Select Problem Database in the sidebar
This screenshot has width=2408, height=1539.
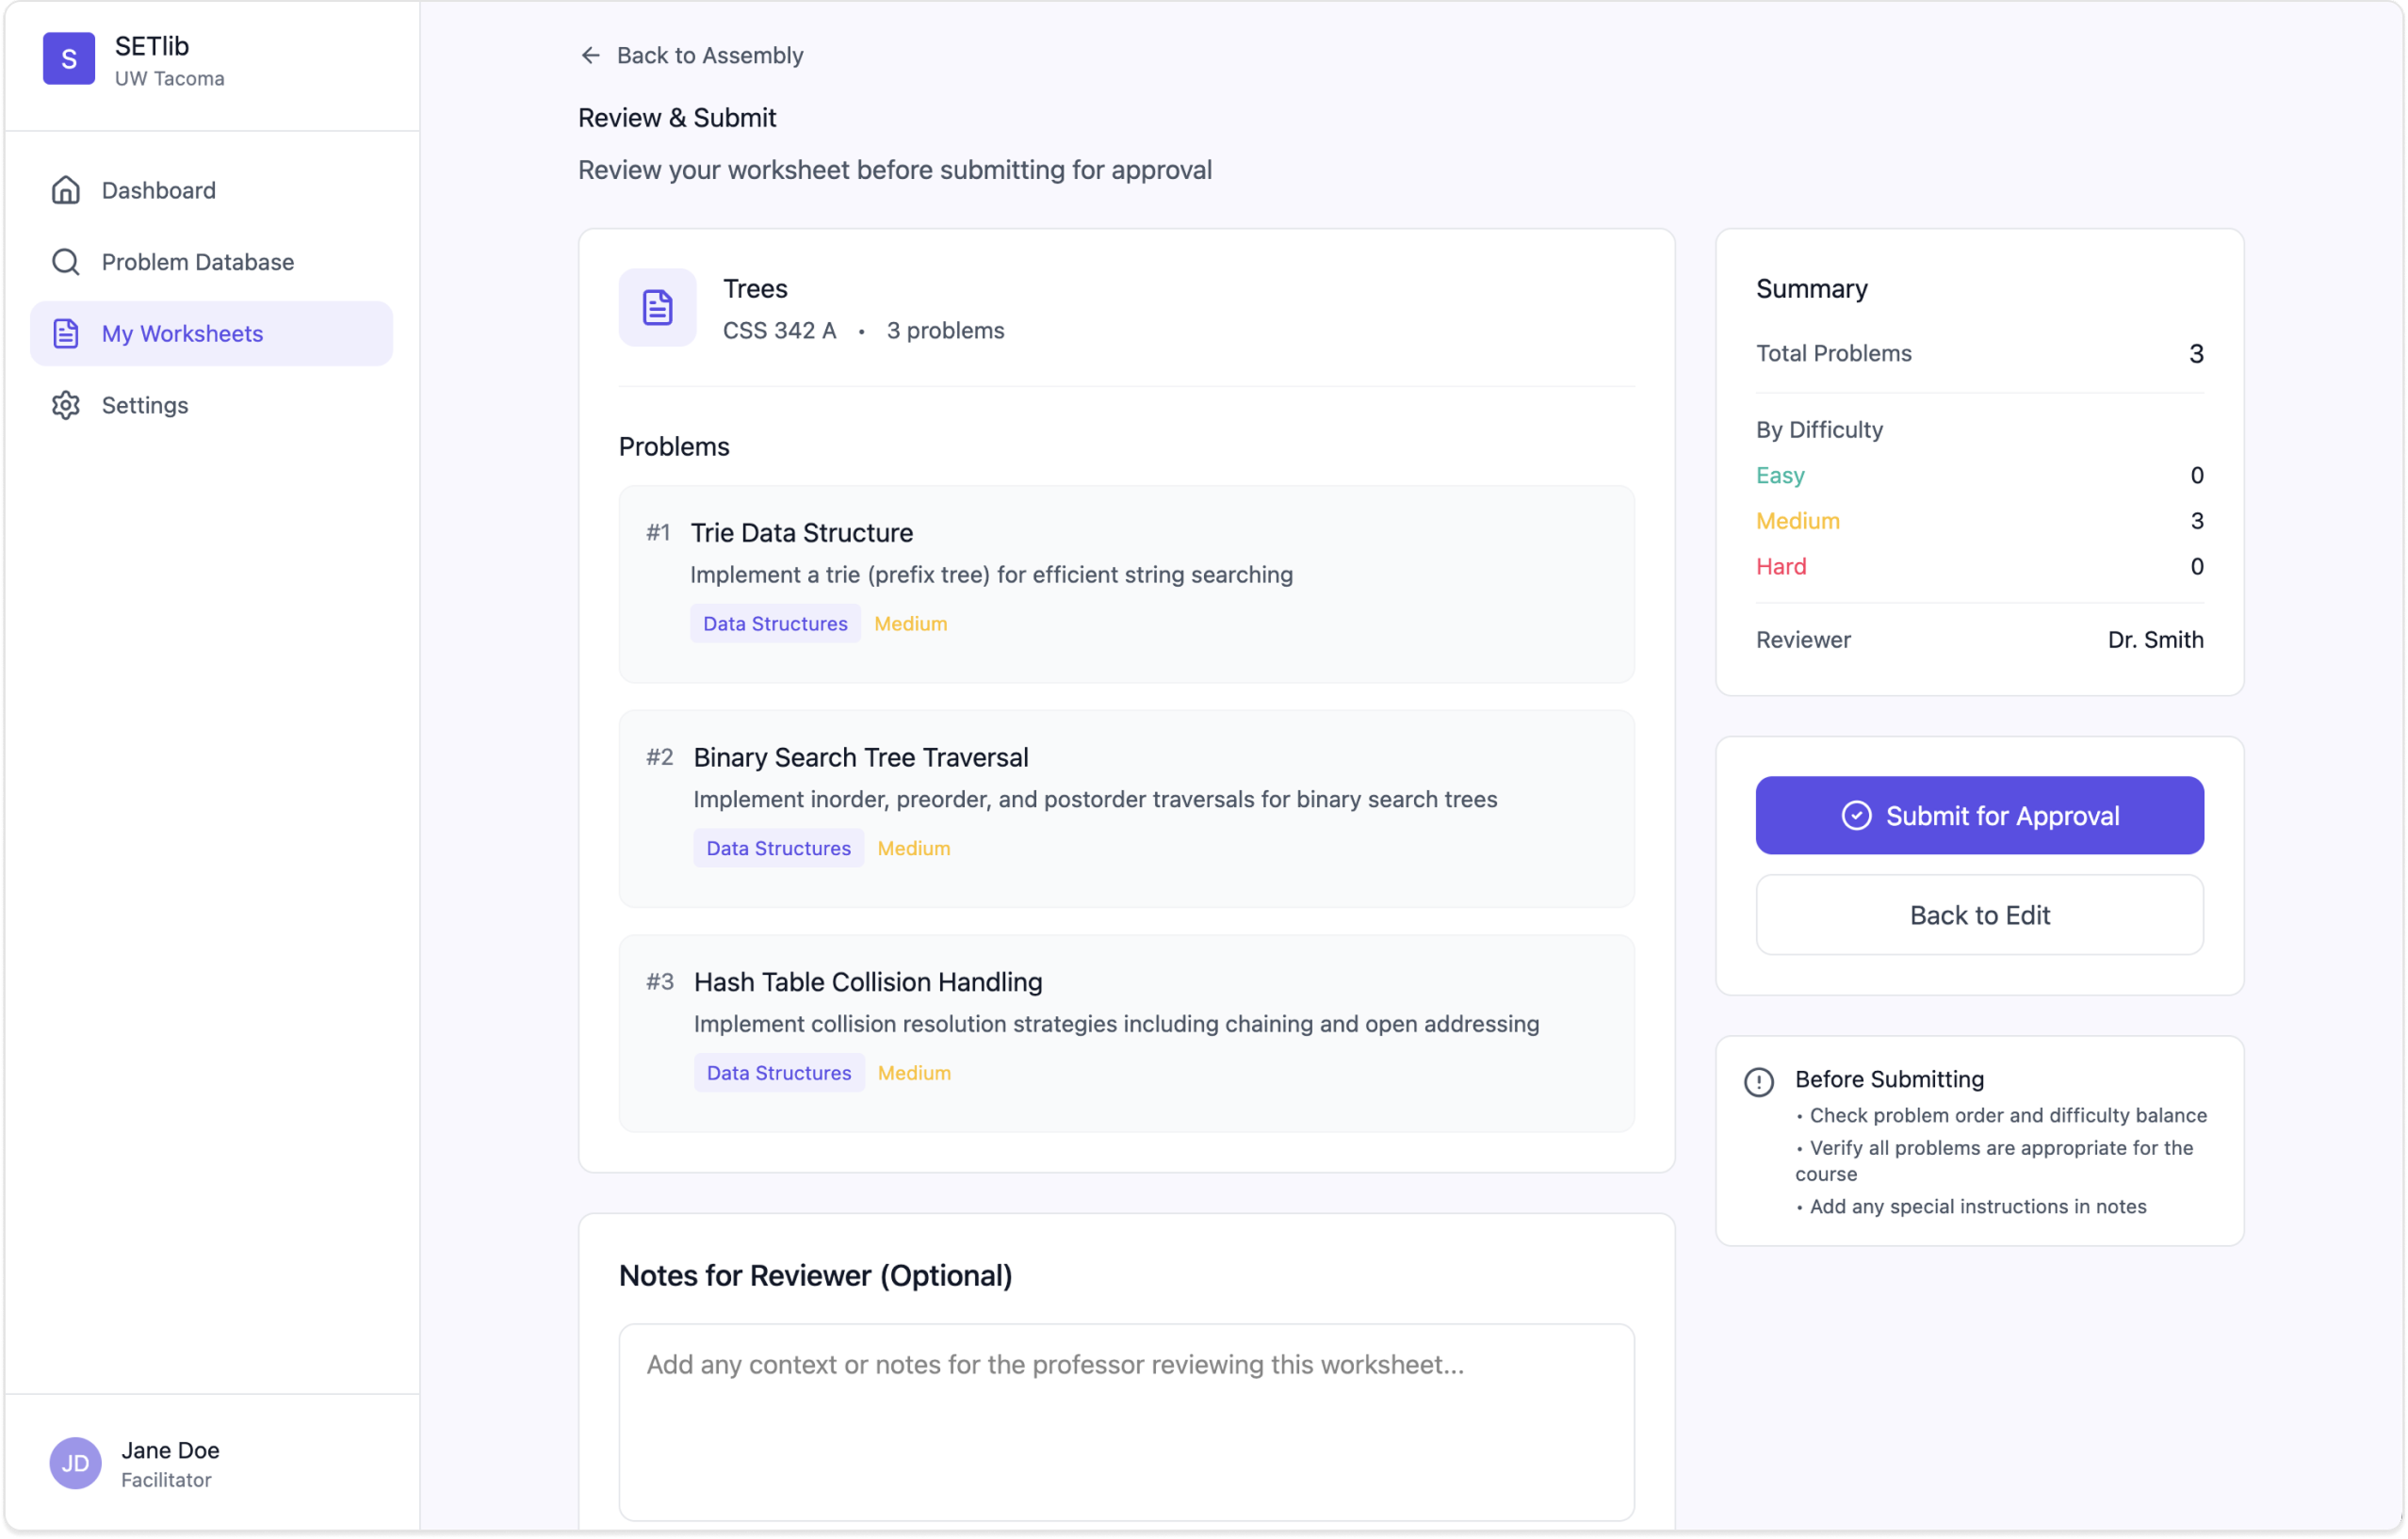pyautogui.click(x=197, y=261)
